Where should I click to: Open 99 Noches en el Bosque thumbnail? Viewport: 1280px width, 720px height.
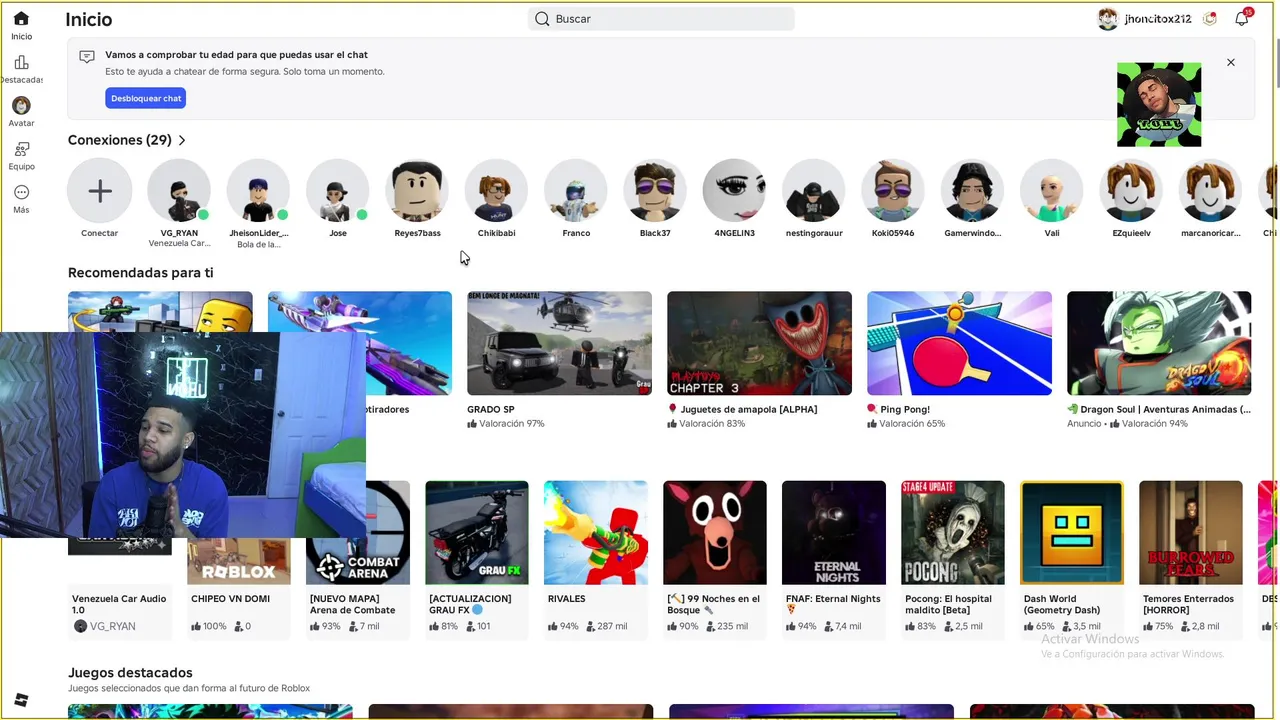(715, 532)
